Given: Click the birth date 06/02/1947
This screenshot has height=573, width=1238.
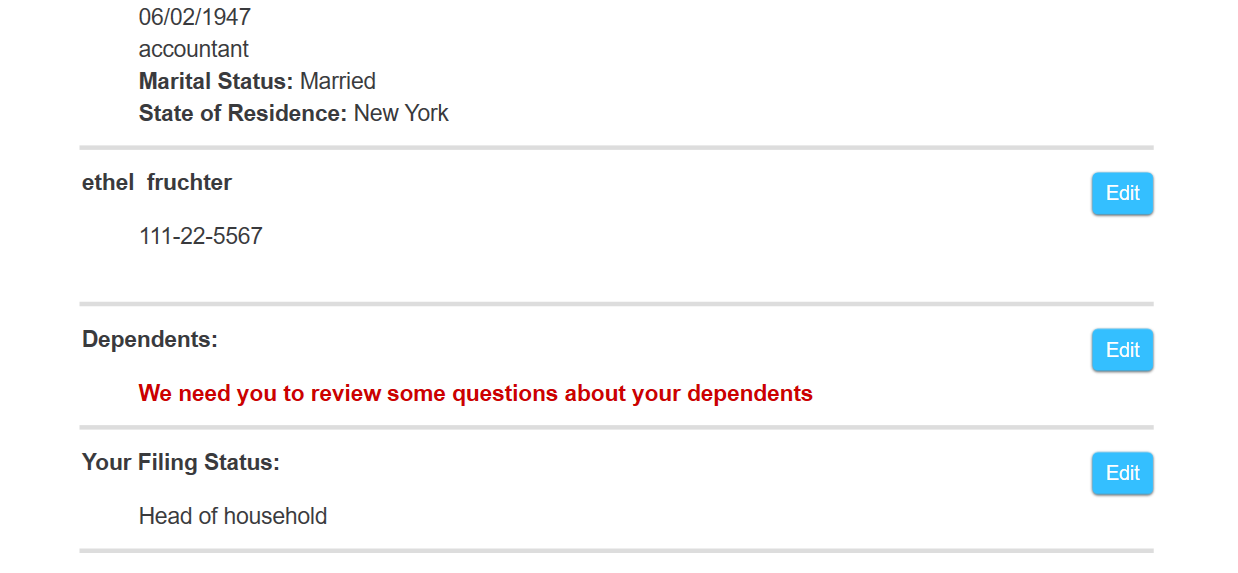Looking at the screenshot, I should (195, 17).
